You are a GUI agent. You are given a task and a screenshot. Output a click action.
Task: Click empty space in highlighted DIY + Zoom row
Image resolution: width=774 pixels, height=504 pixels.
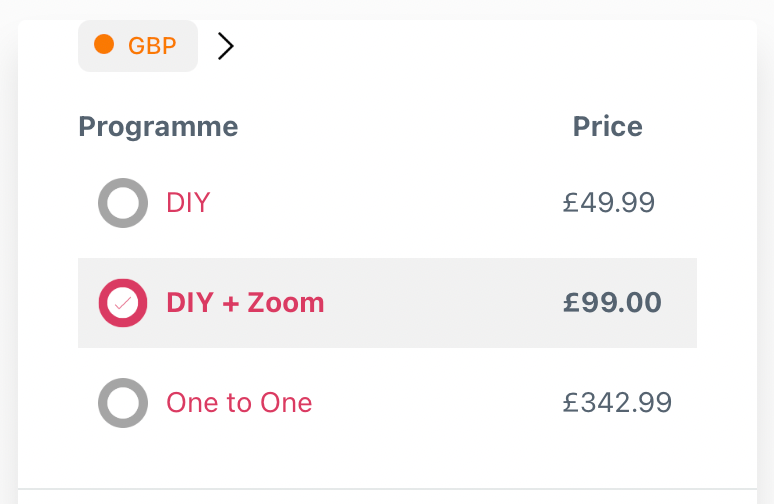pos(440,303)
